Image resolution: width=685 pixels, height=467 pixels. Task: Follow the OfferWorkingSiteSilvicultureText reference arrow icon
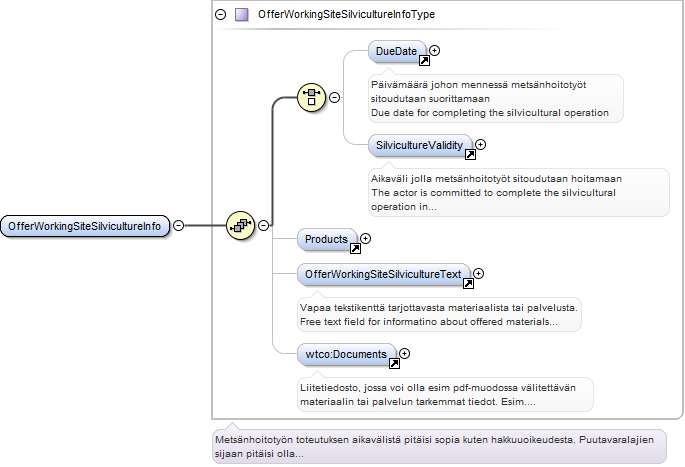pos(468,284)
